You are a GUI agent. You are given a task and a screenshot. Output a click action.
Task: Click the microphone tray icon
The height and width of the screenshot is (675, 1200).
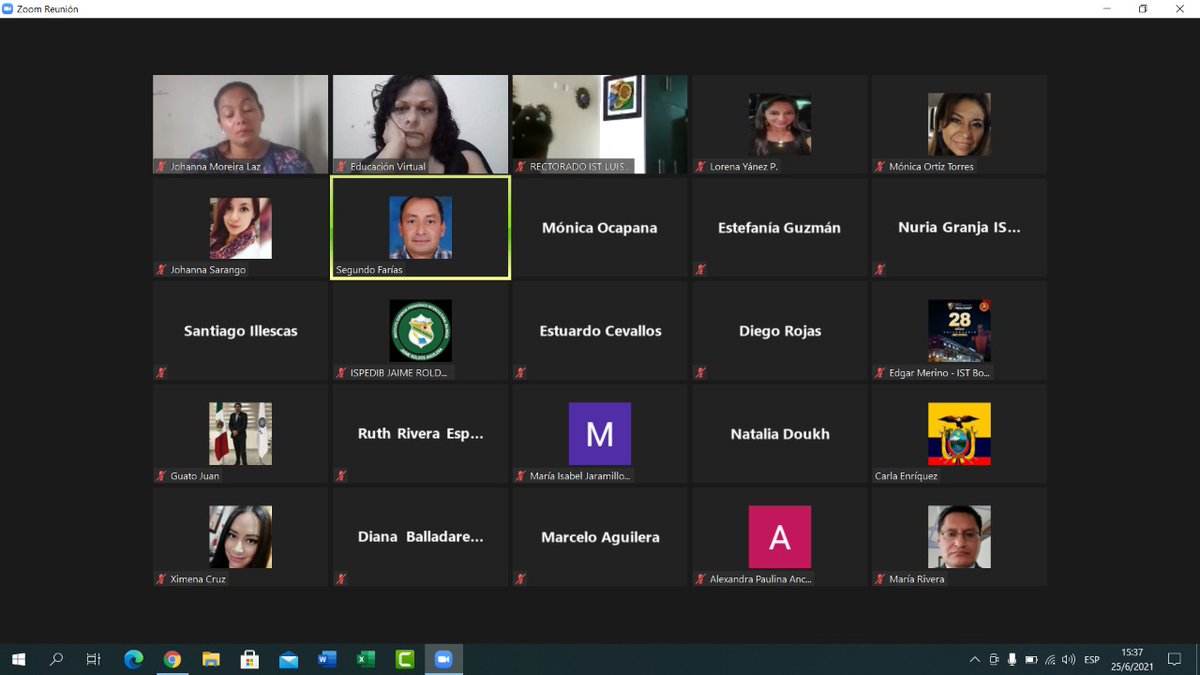tap(1012, 660)
